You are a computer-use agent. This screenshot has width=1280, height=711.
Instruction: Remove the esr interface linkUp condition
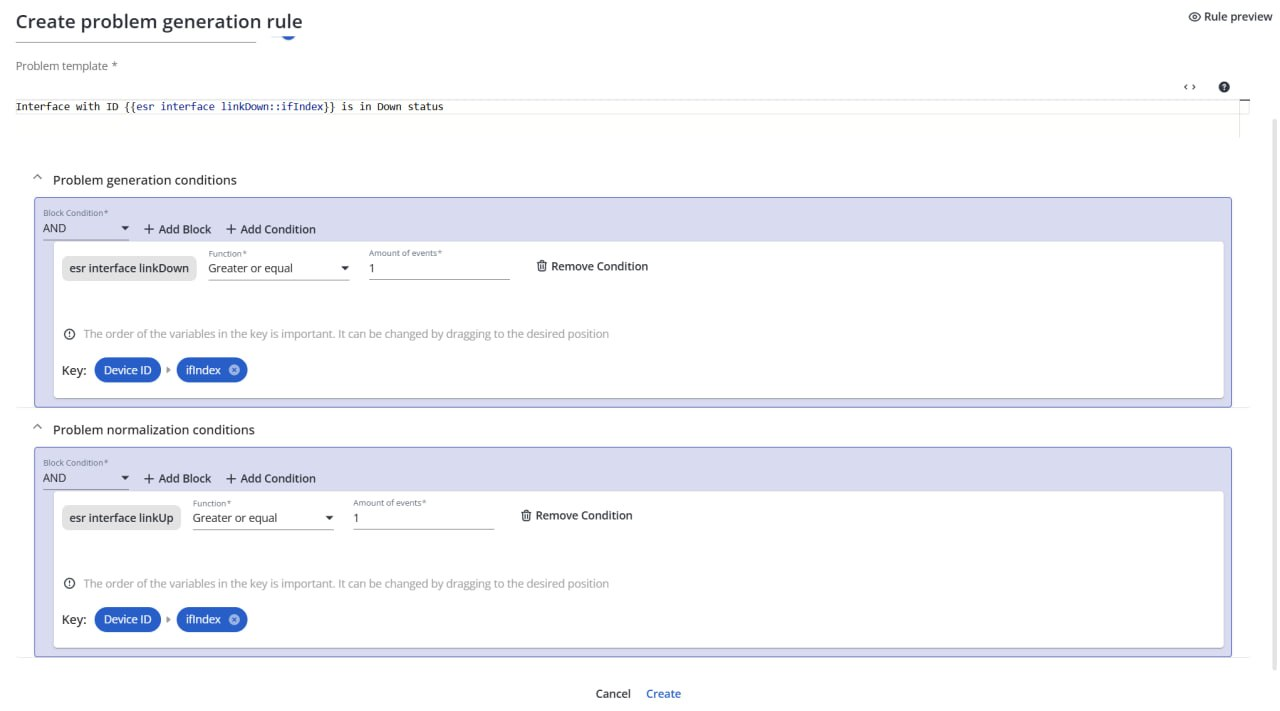click(577, 516)
